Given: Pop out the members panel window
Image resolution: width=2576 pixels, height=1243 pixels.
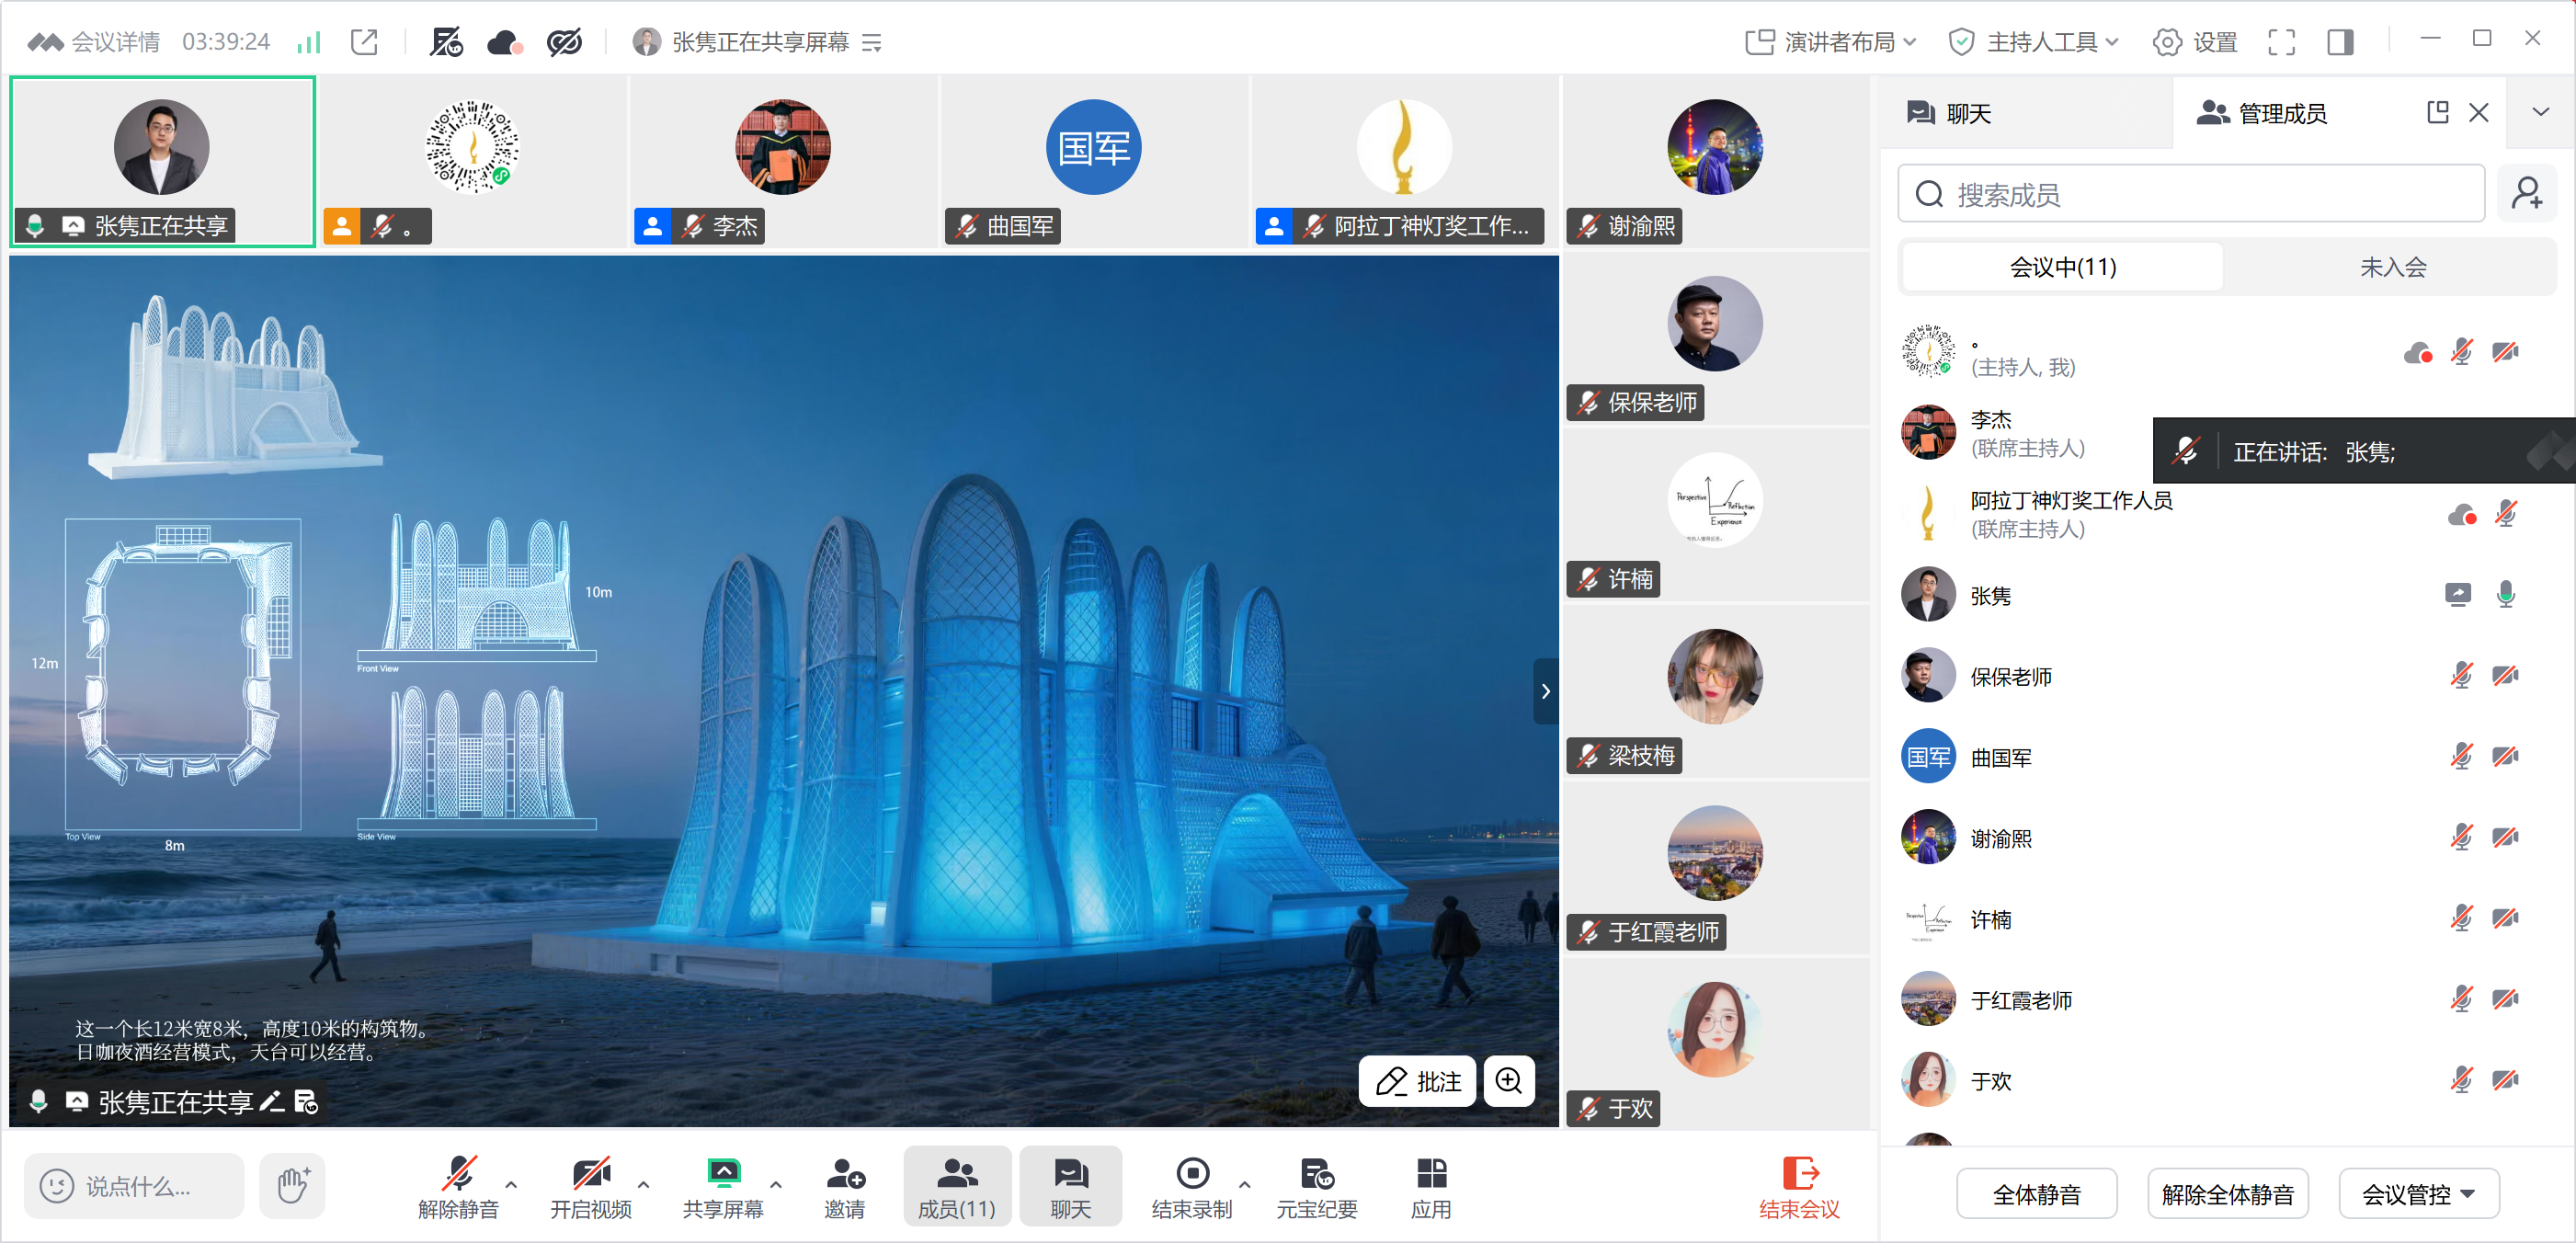Looking at the screenshot, I should tap(2437, 113).
